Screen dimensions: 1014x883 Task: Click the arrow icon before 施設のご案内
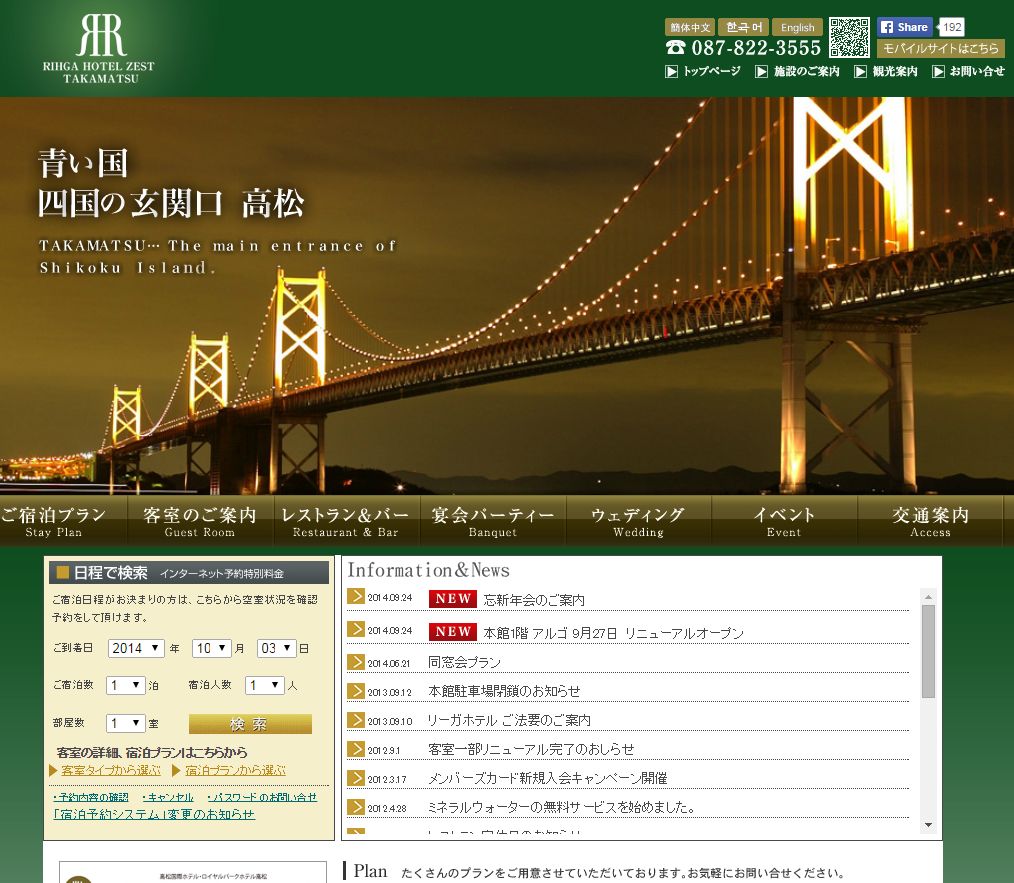pos(762,71)
